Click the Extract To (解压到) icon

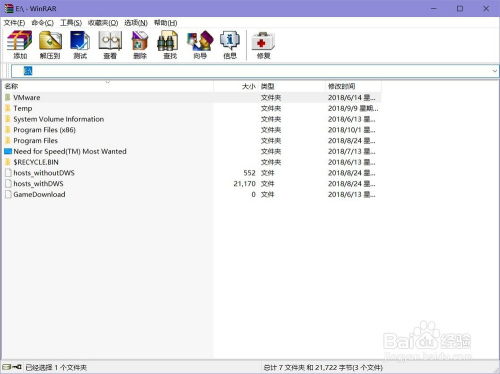(x=50, y=45)
